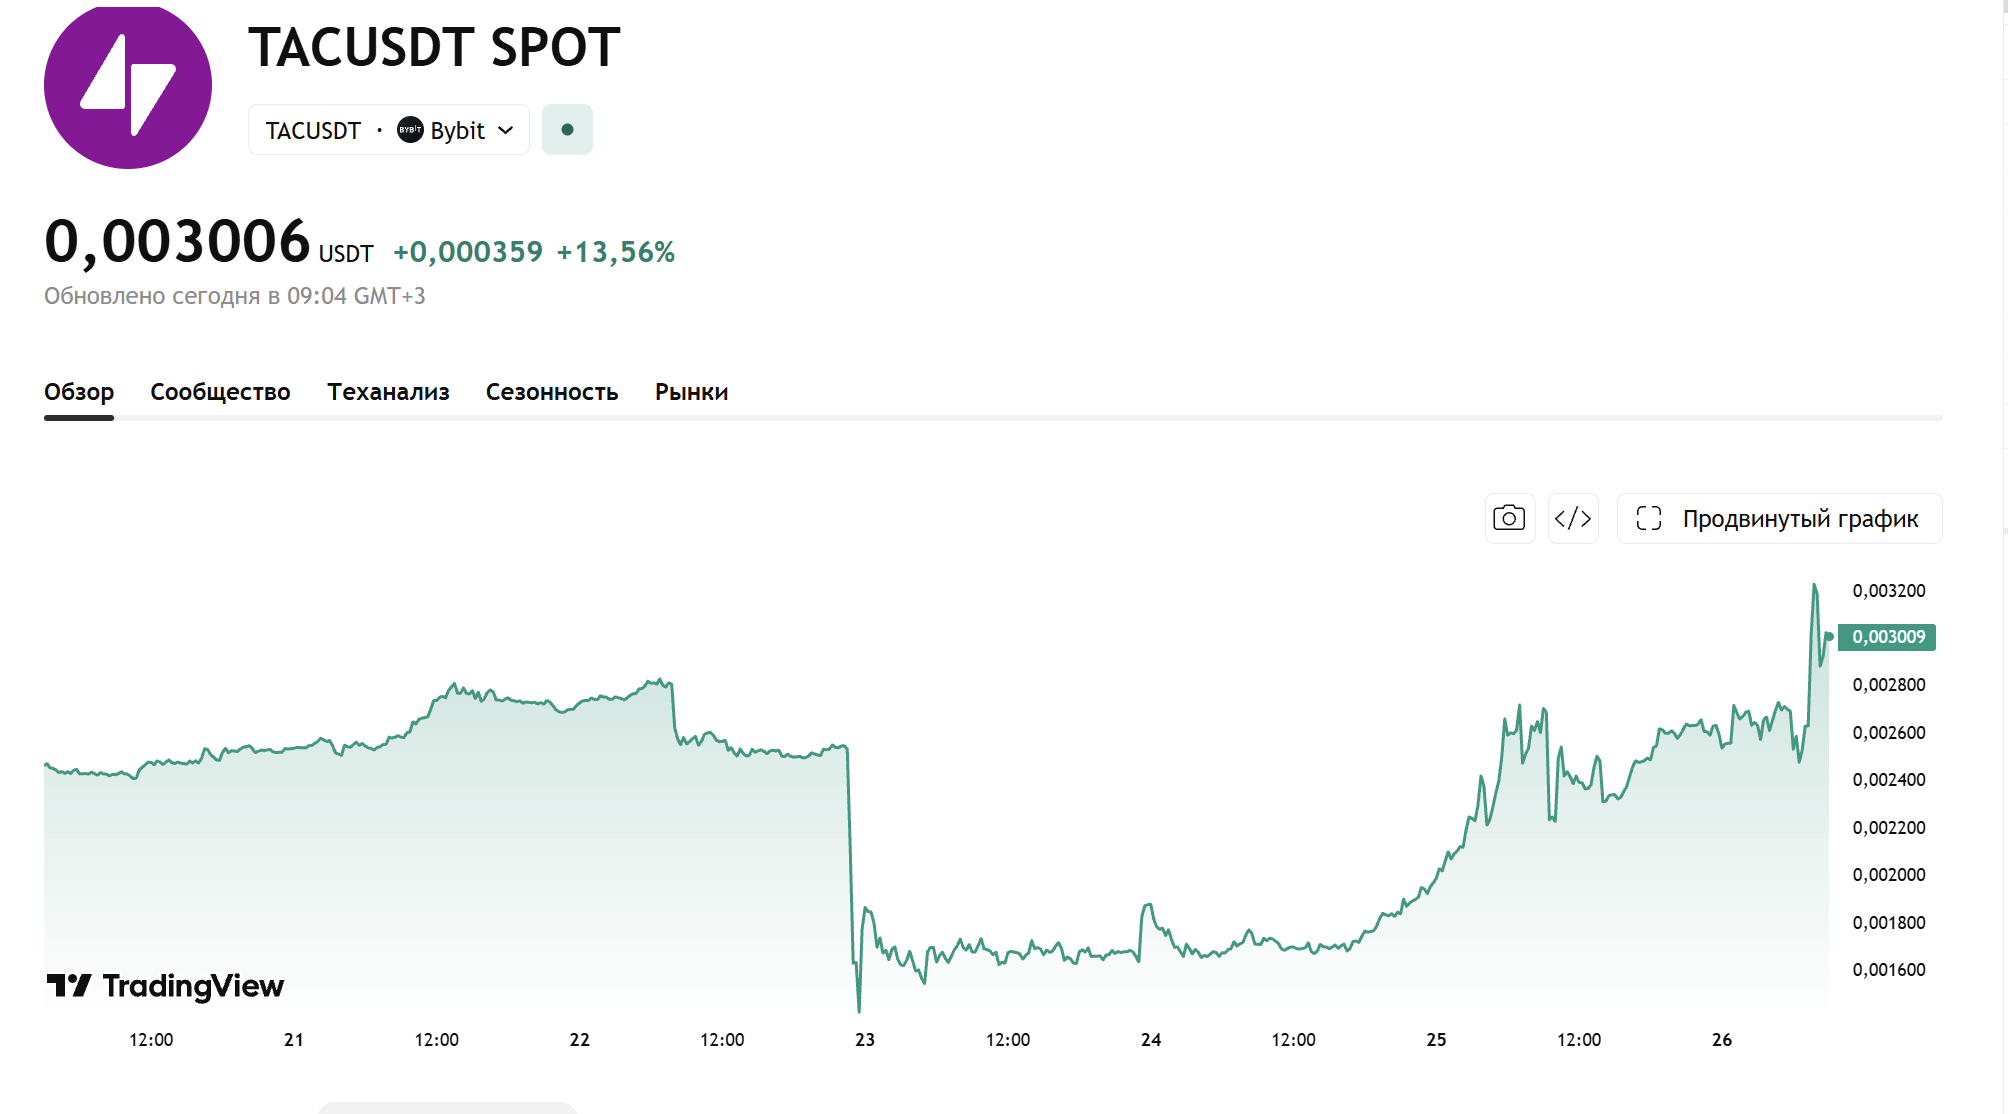Click the 25 date marker on axis
Image resolution: width=2008 pixels, height=1114 pixels.
1436,1040
